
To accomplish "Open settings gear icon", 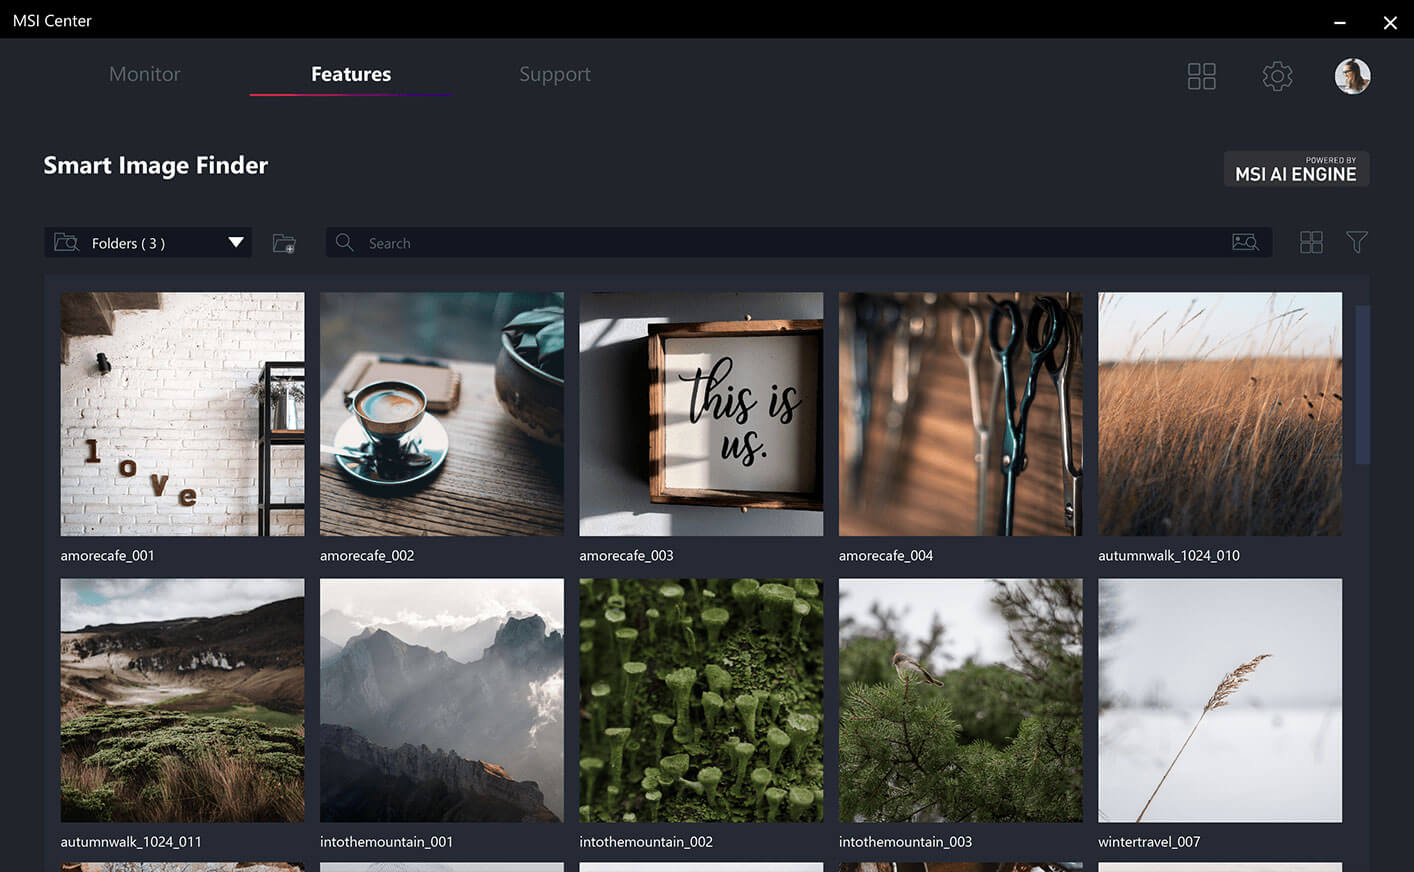I will click(x=1277, y=76).
